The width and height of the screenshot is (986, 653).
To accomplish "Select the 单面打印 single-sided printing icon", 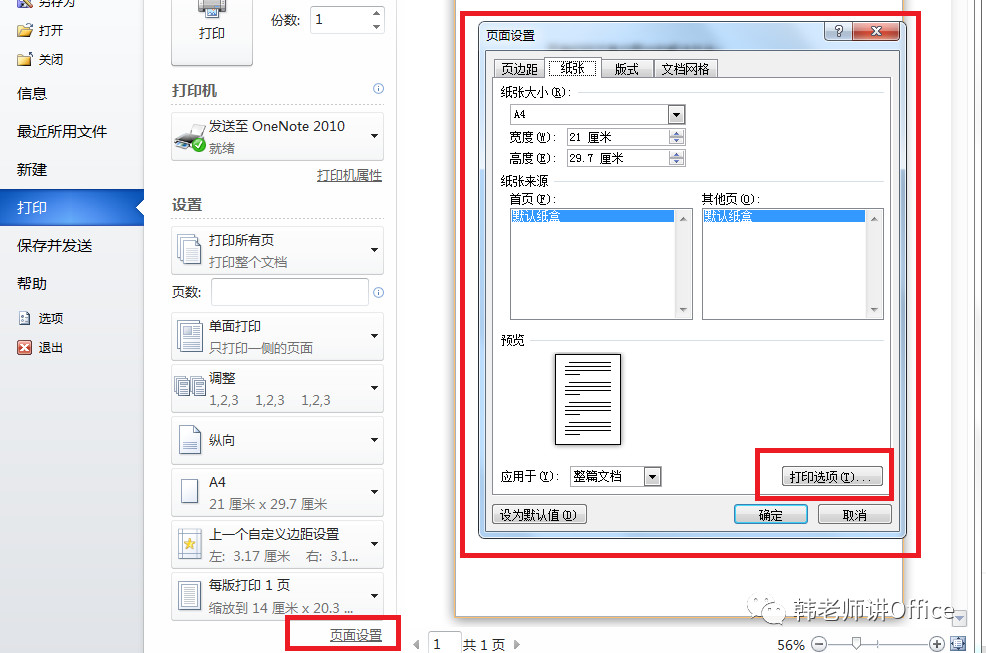I will (x=190, y=336).
